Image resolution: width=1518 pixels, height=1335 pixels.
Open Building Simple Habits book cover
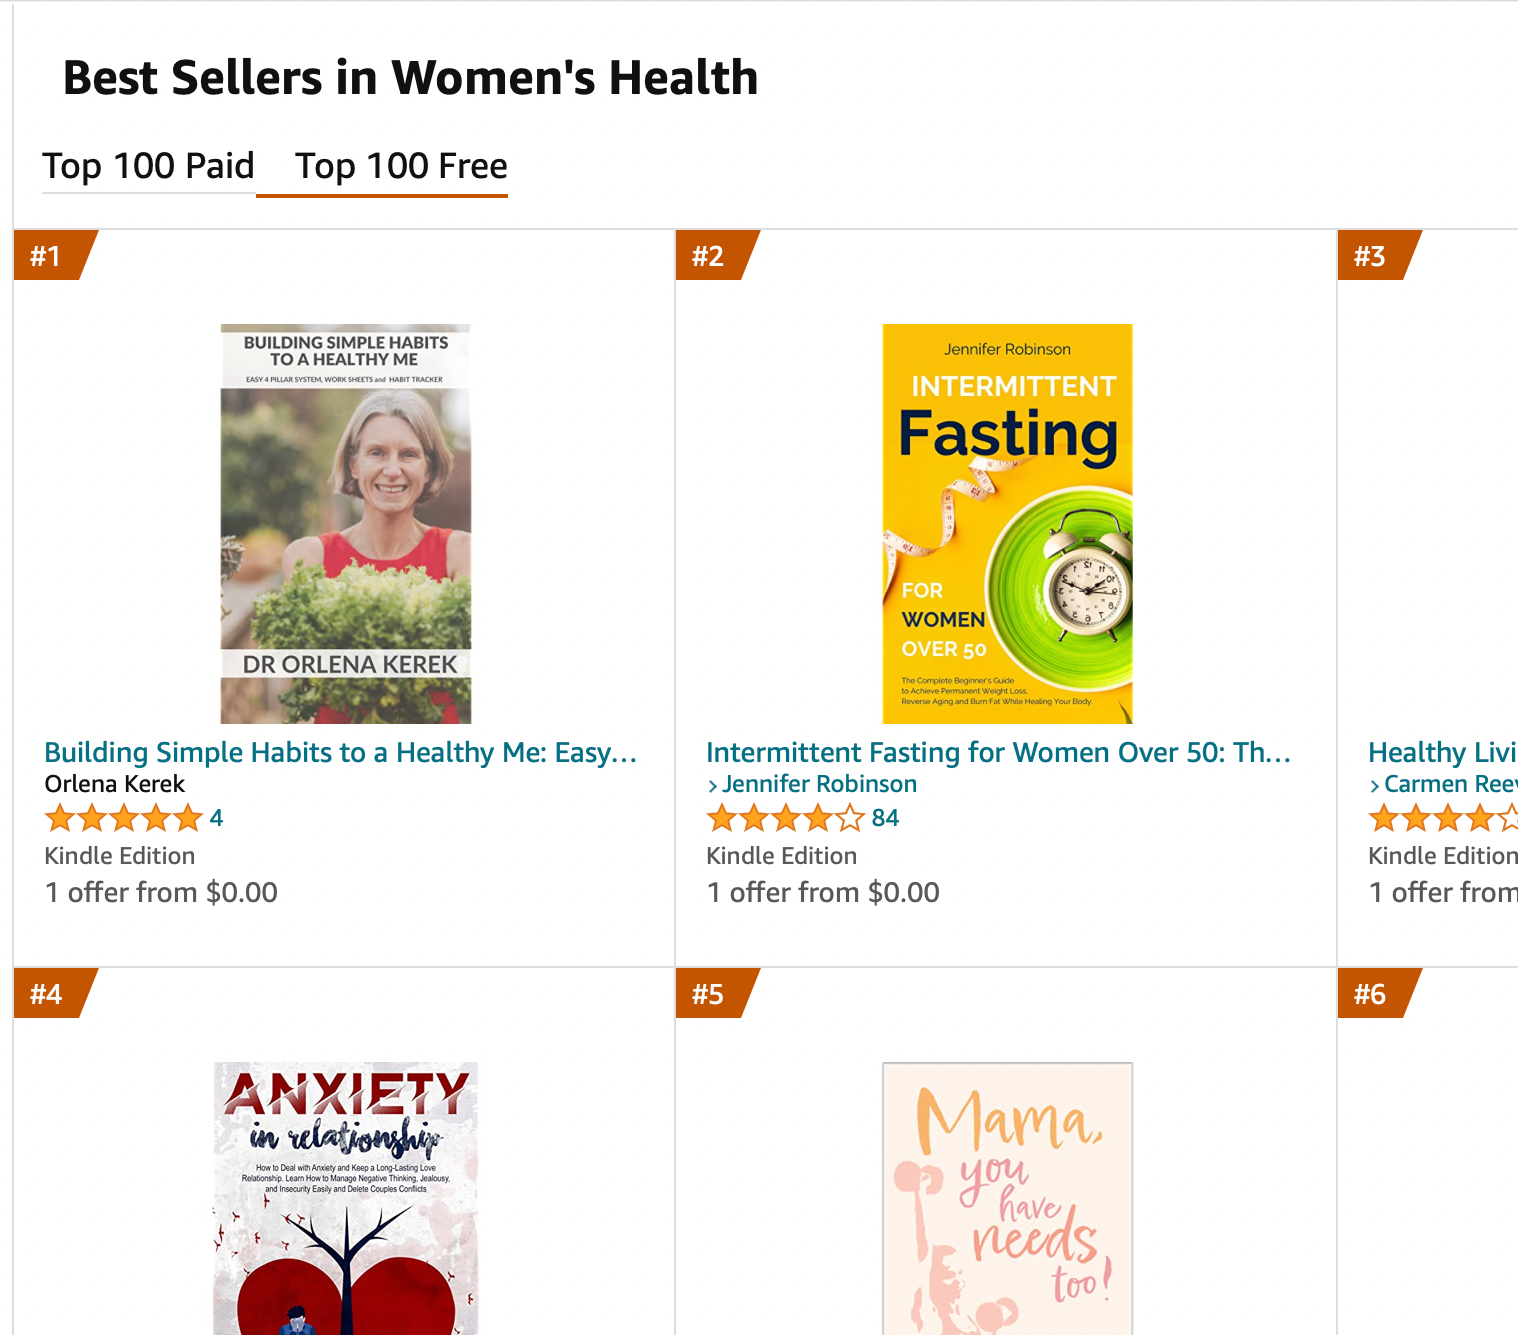346,523
